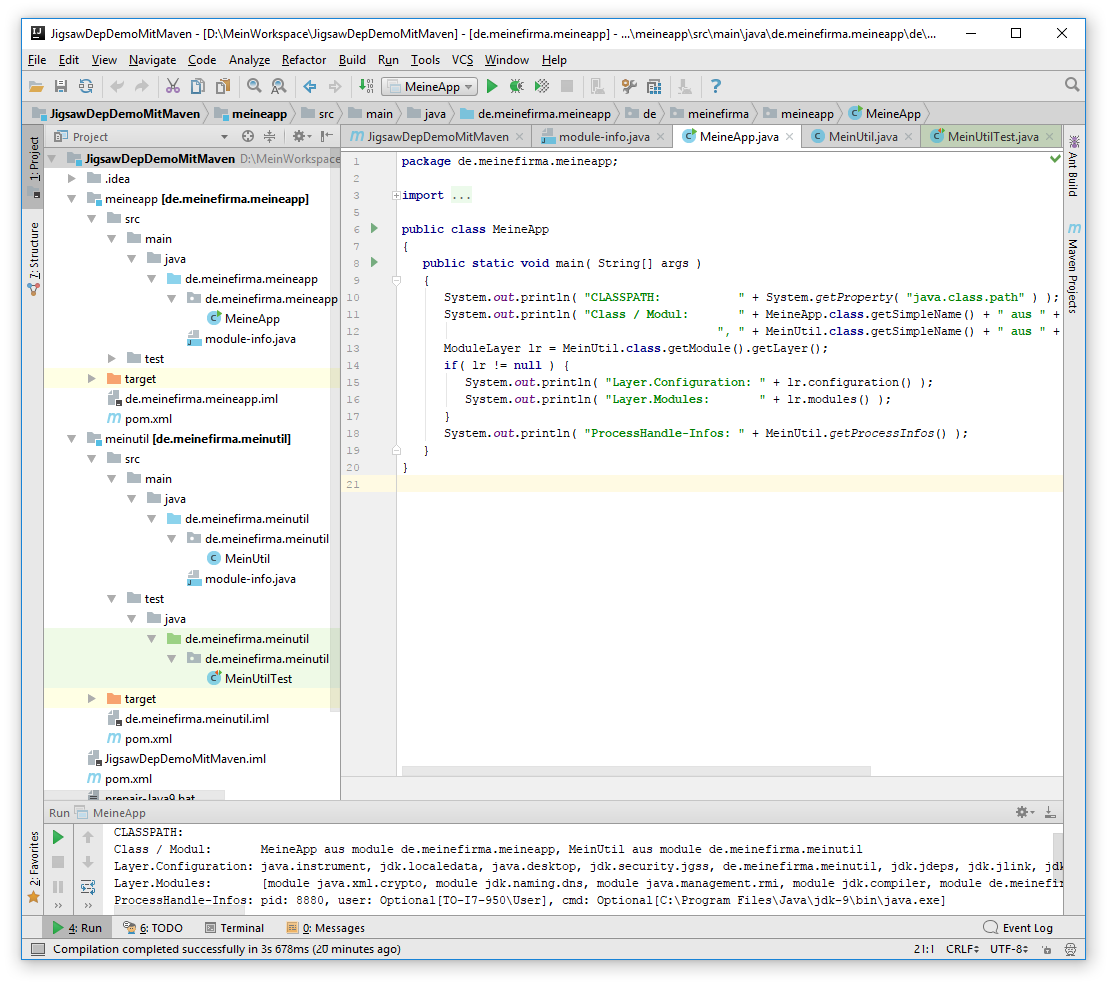Click the 4: Run tool window button
This screenshot has width=1120, height=982.
[x=77, y=928]
